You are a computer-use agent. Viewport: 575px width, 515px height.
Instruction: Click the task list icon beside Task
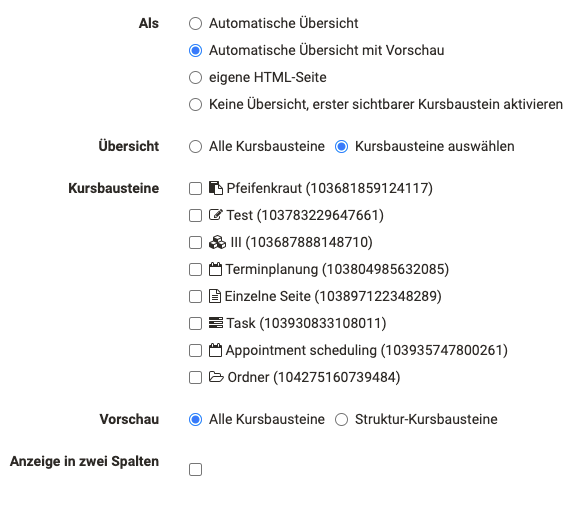click(216, 323)
